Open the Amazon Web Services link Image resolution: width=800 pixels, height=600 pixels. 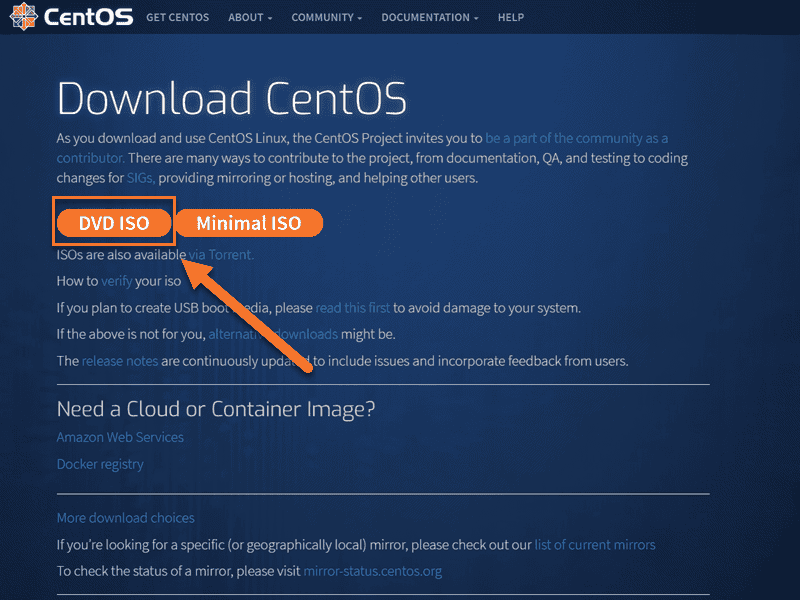click(120, 437)
